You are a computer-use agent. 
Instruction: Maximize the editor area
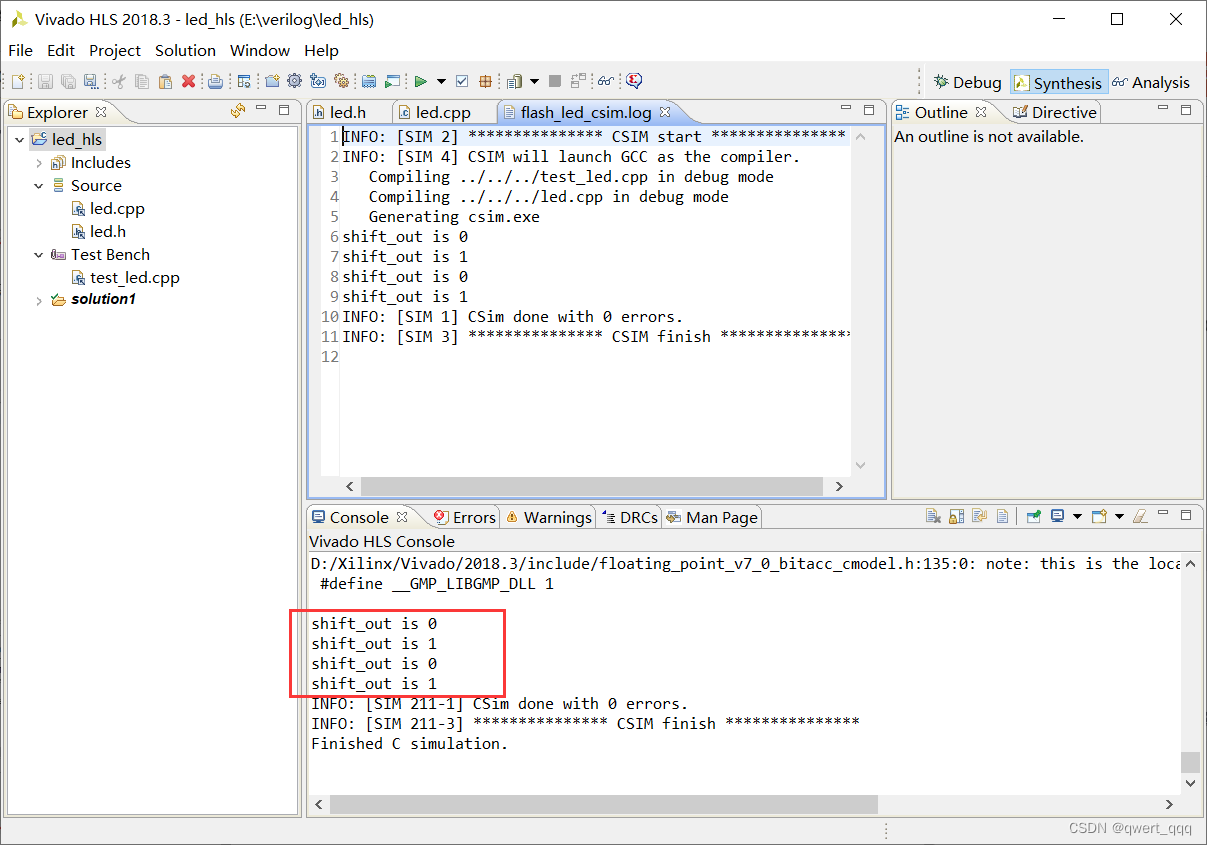pos(869,110)
